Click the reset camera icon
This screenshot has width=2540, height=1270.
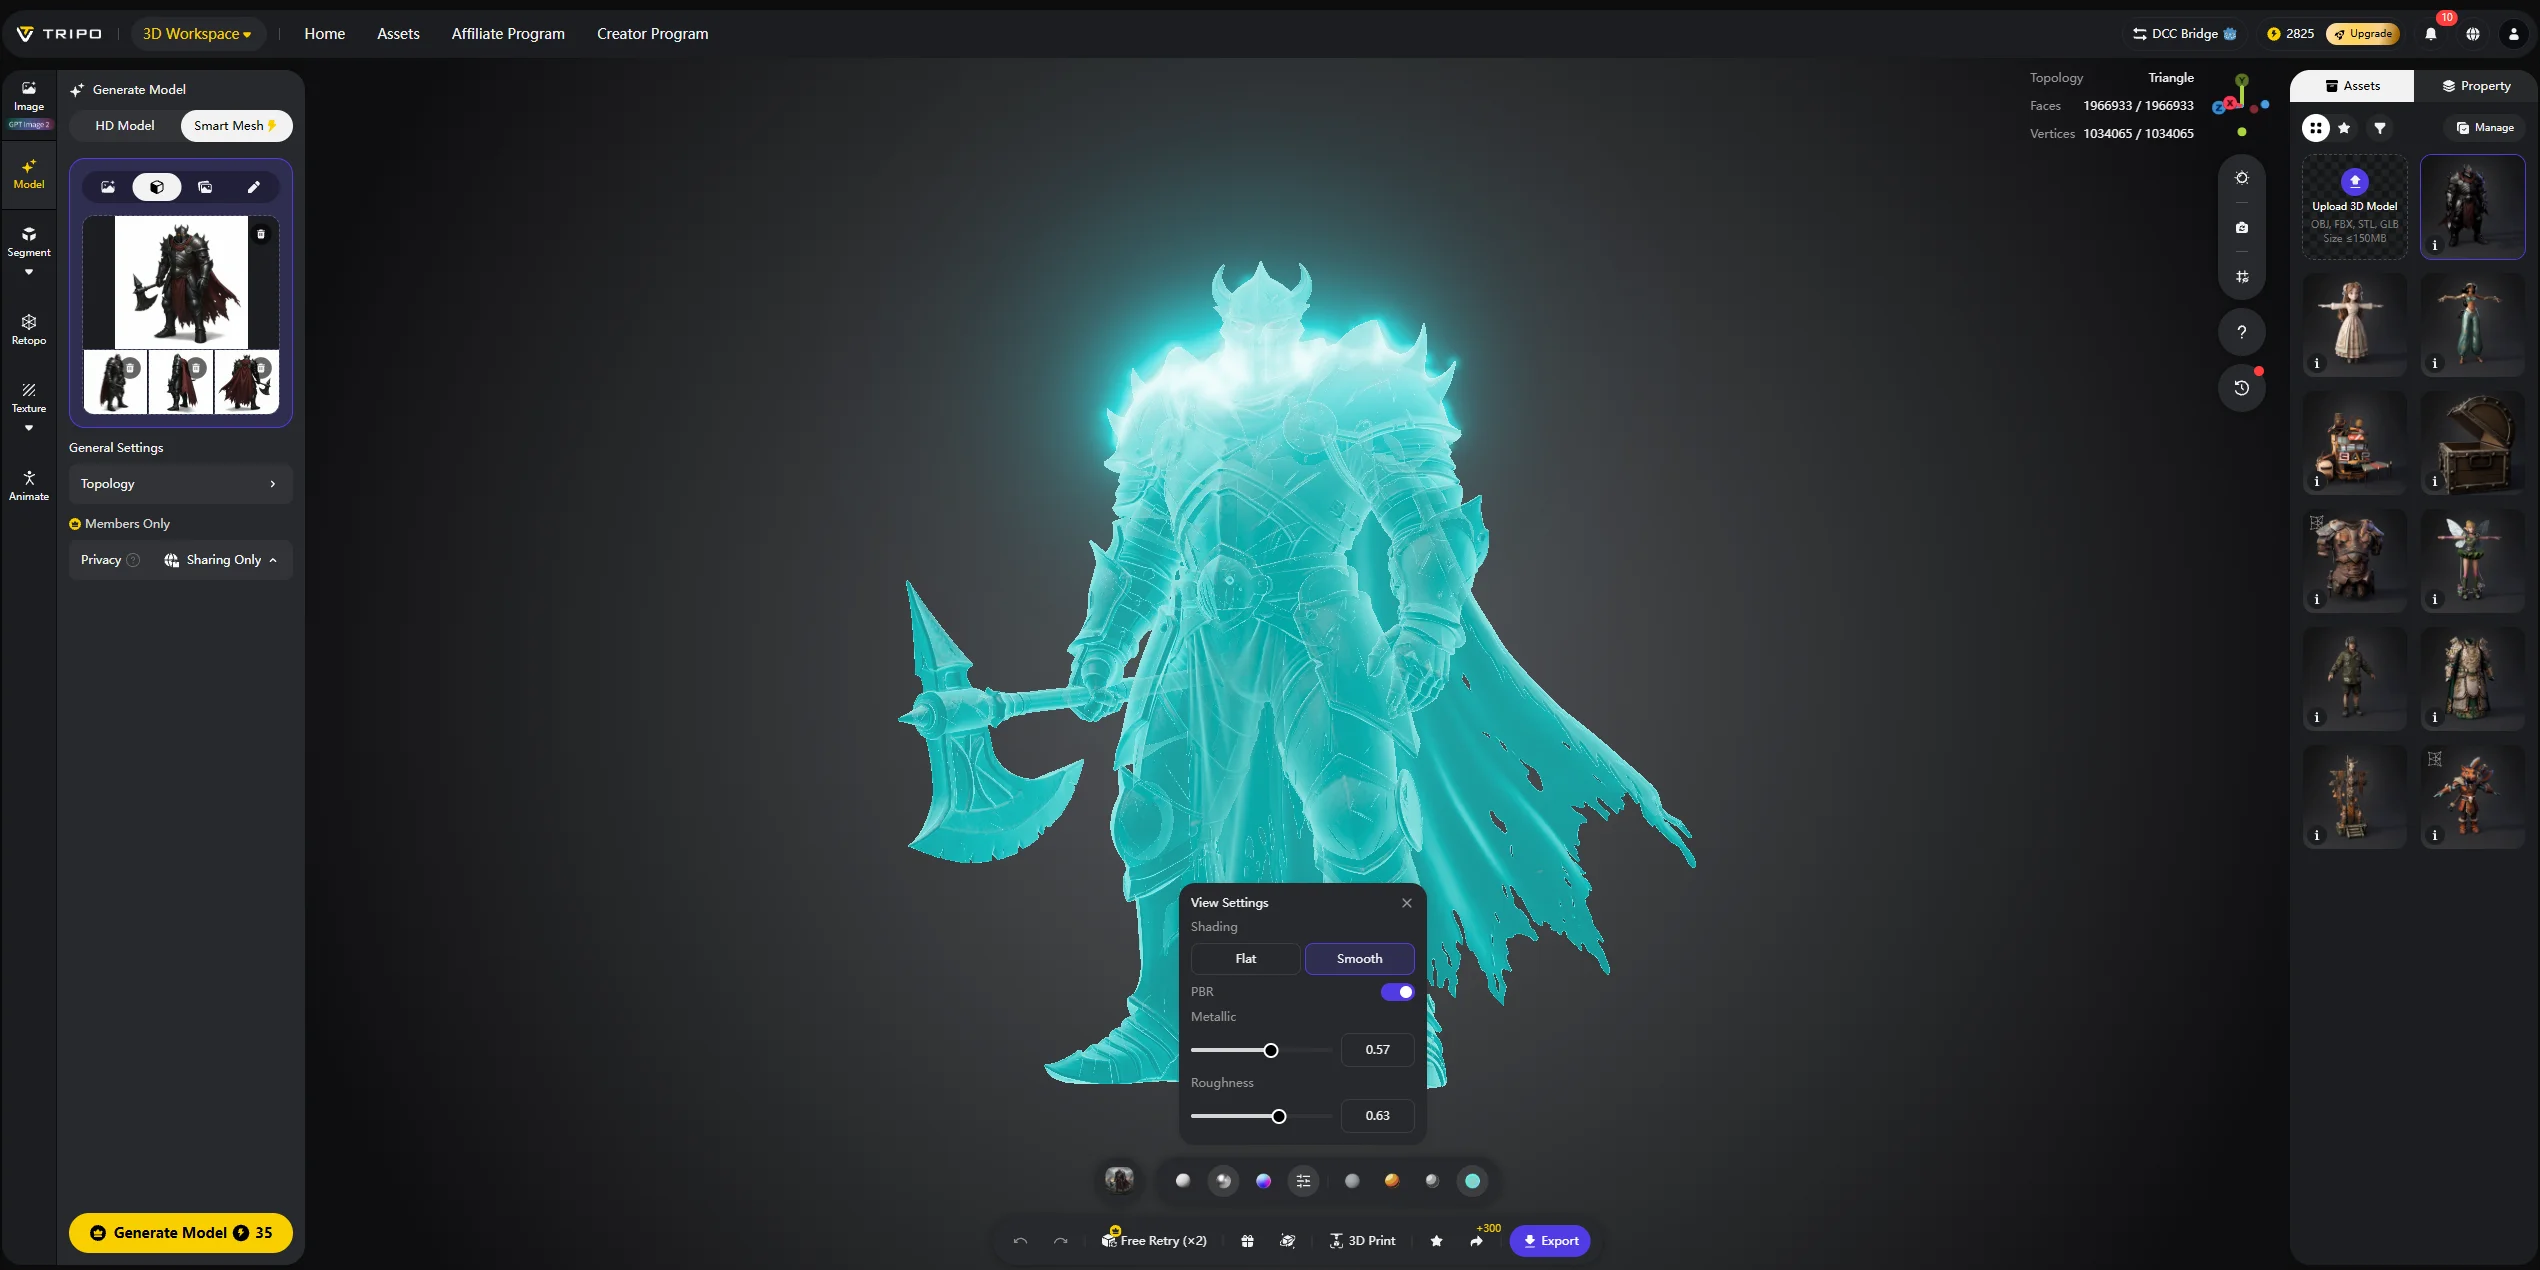2242,228
